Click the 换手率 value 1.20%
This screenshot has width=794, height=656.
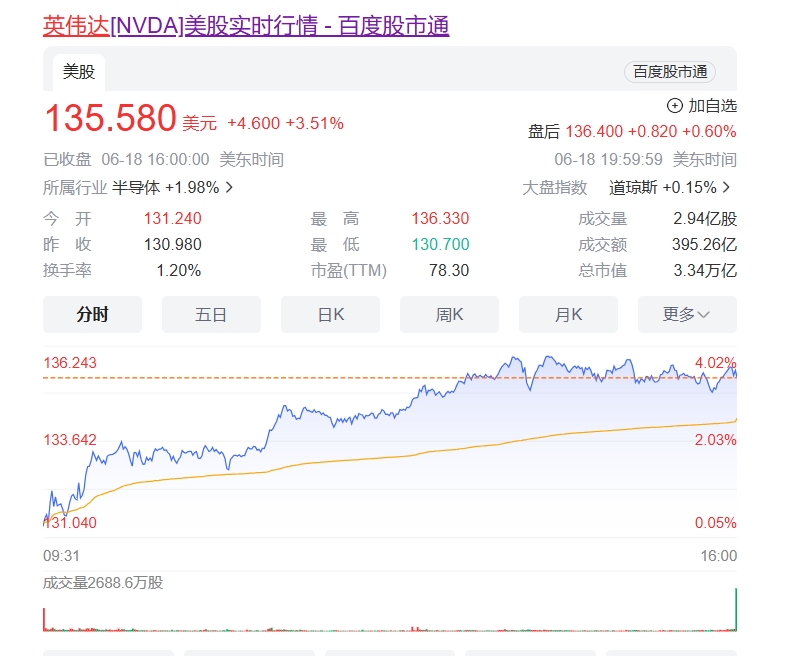point(179,271)
